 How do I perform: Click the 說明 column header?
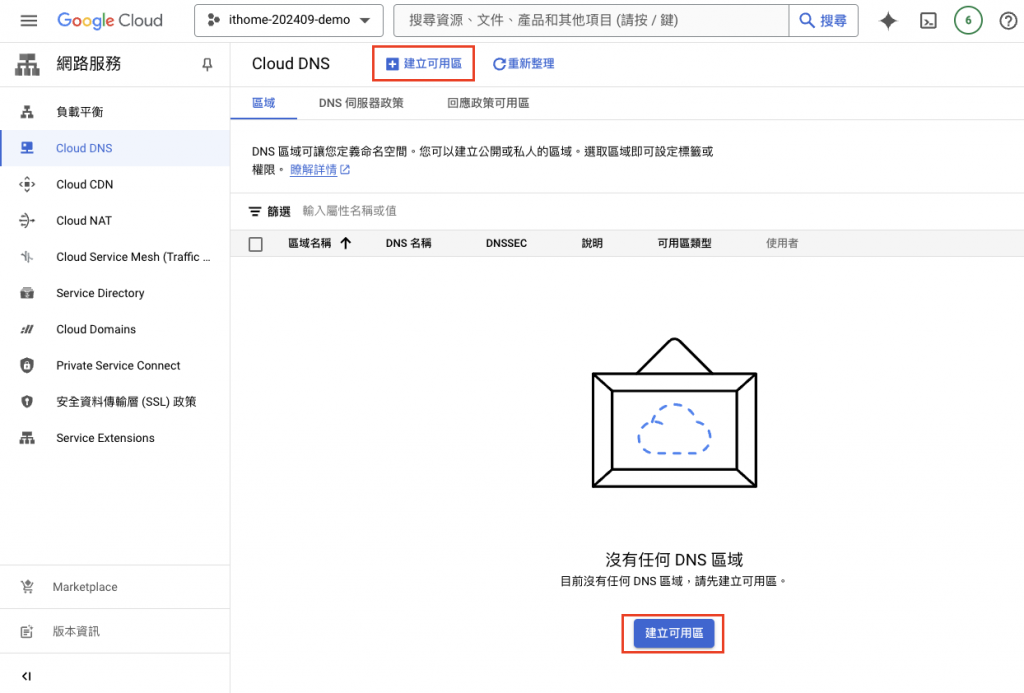pos(592,244)
